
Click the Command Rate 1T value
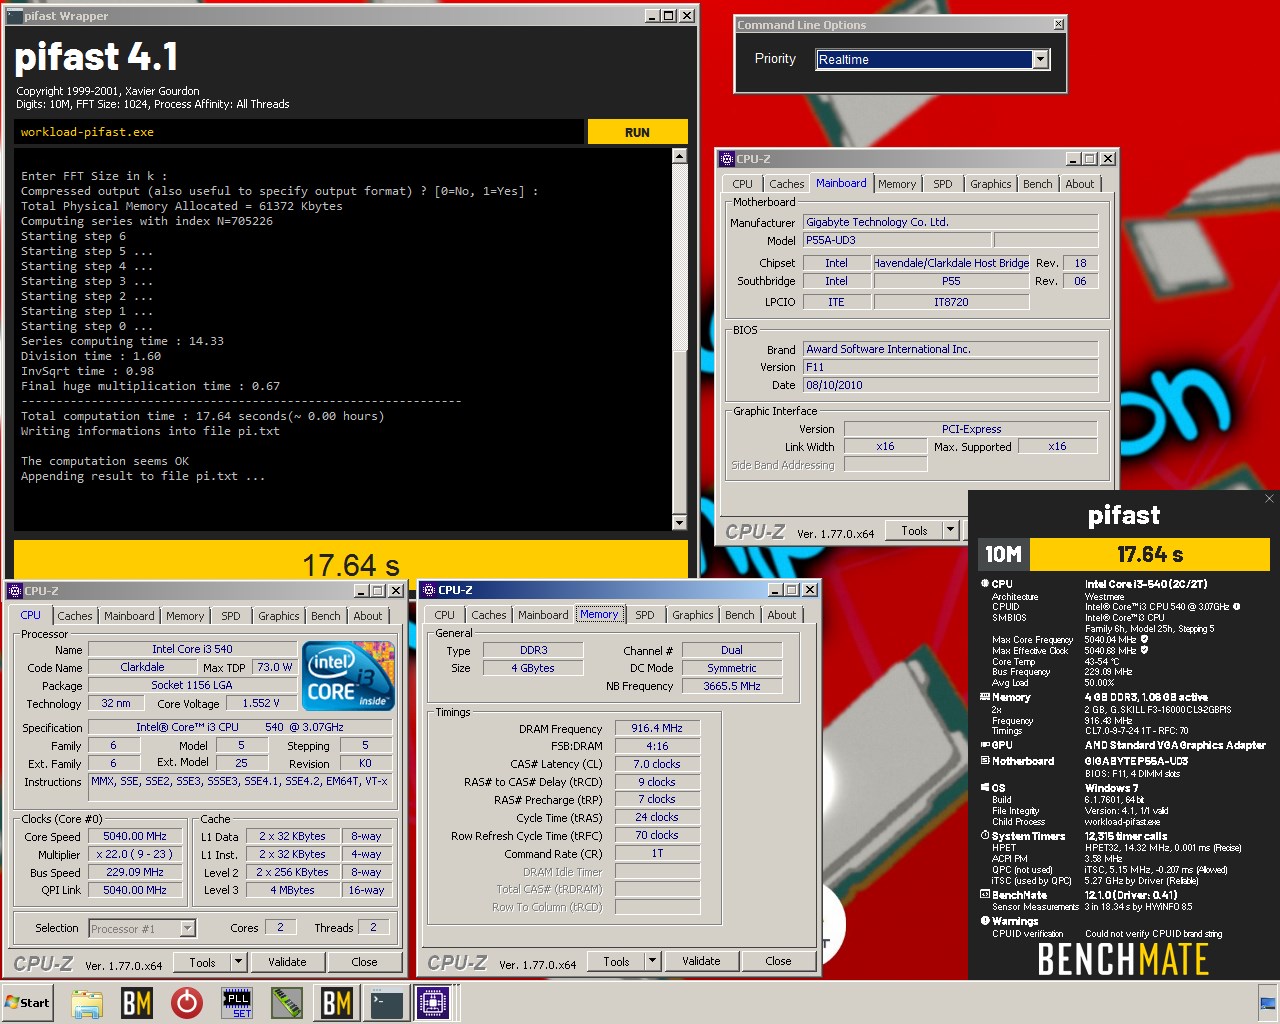coord(657,854)
